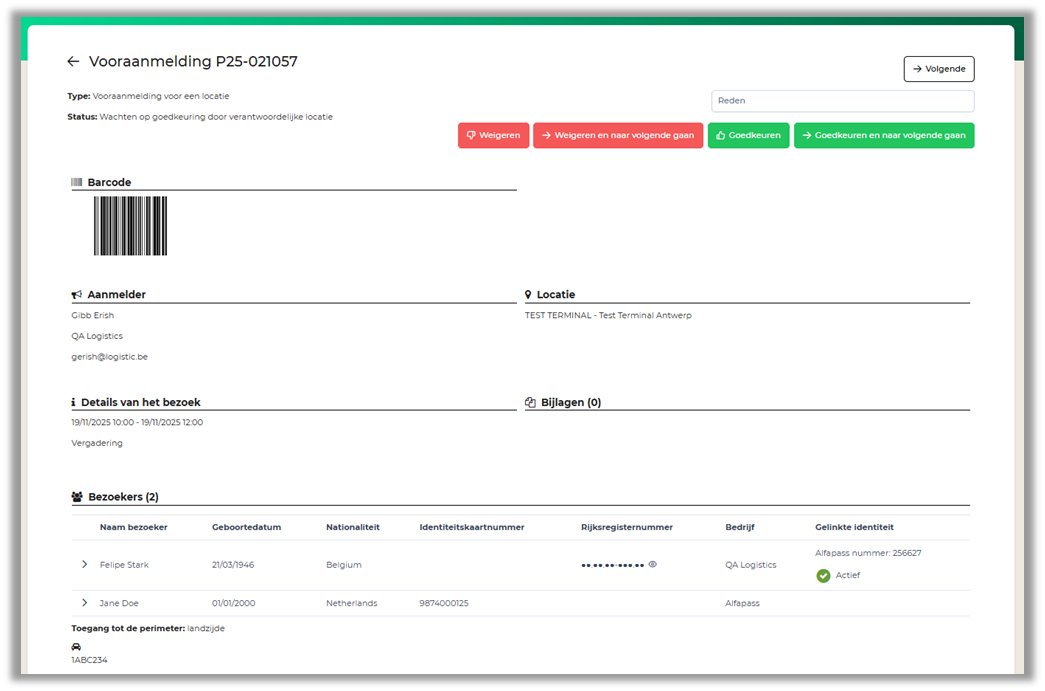Viewport: 1045px width, 691px height.
Task: Select Goedkeuren en naar volgende gaan
Action: pos(883,135)
